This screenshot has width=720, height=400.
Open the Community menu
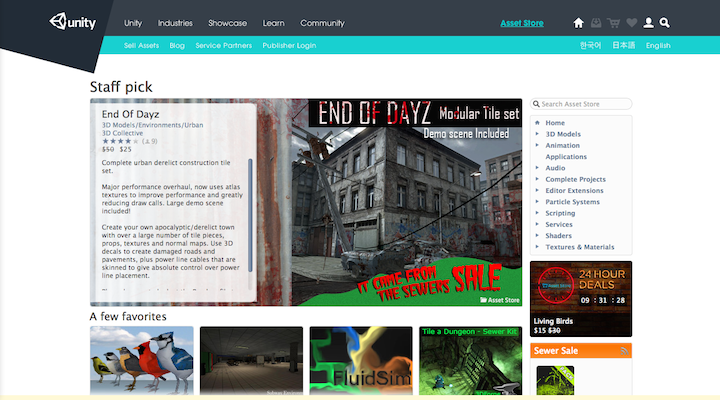322,23
